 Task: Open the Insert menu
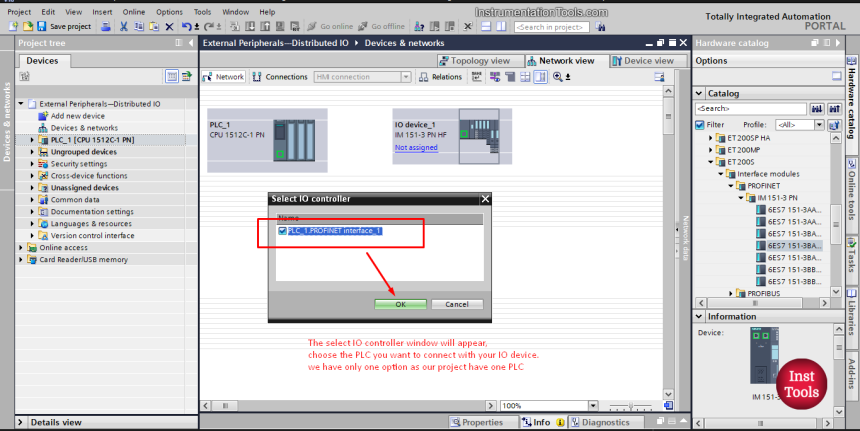tap(102, 12)
